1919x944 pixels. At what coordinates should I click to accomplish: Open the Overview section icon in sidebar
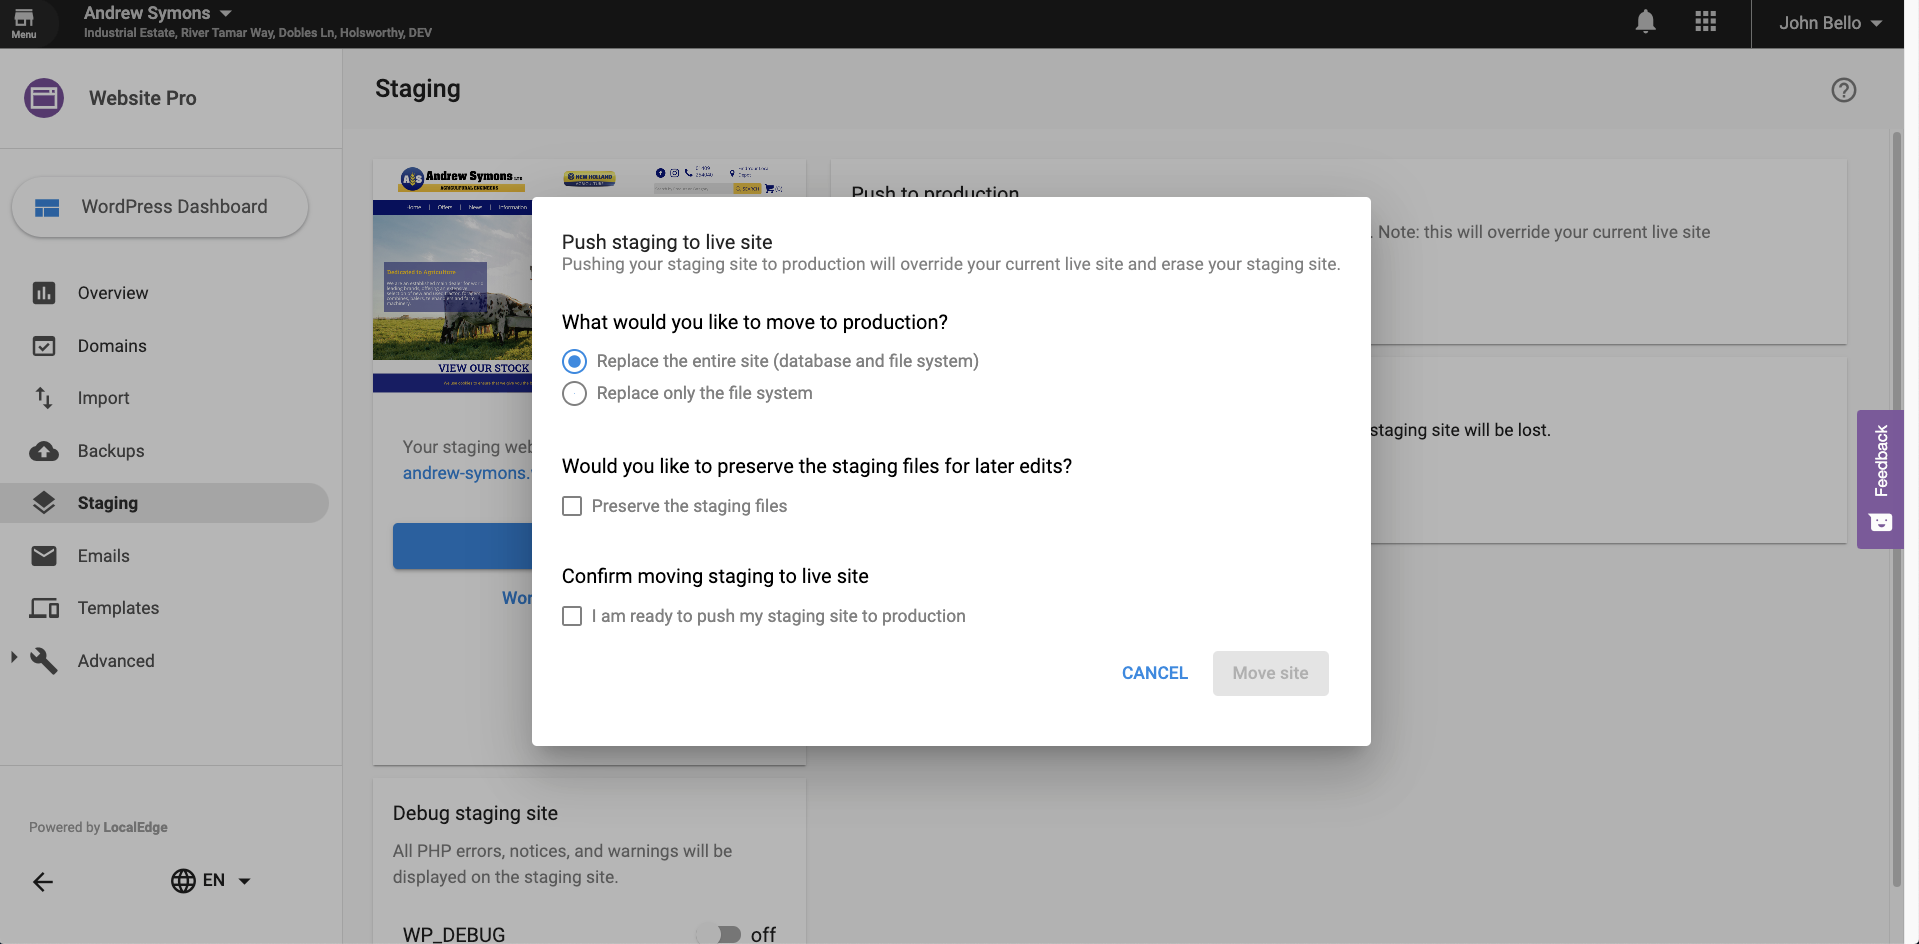coord(44,292)
